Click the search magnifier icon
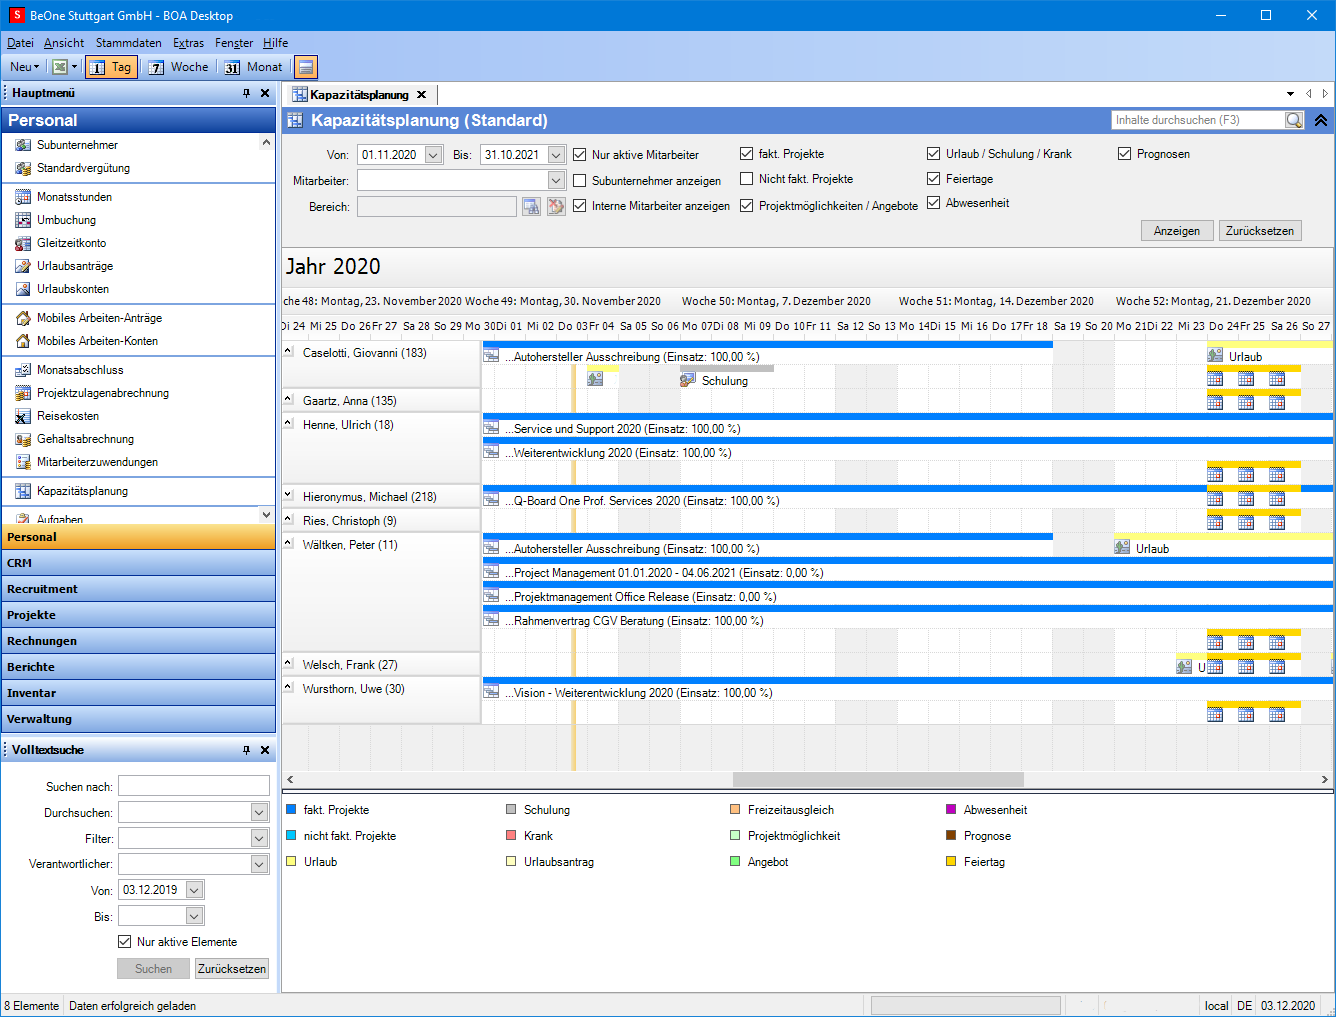Screen dimensions: 1336x1017 pyautogui.click(x=1294, y=120)
